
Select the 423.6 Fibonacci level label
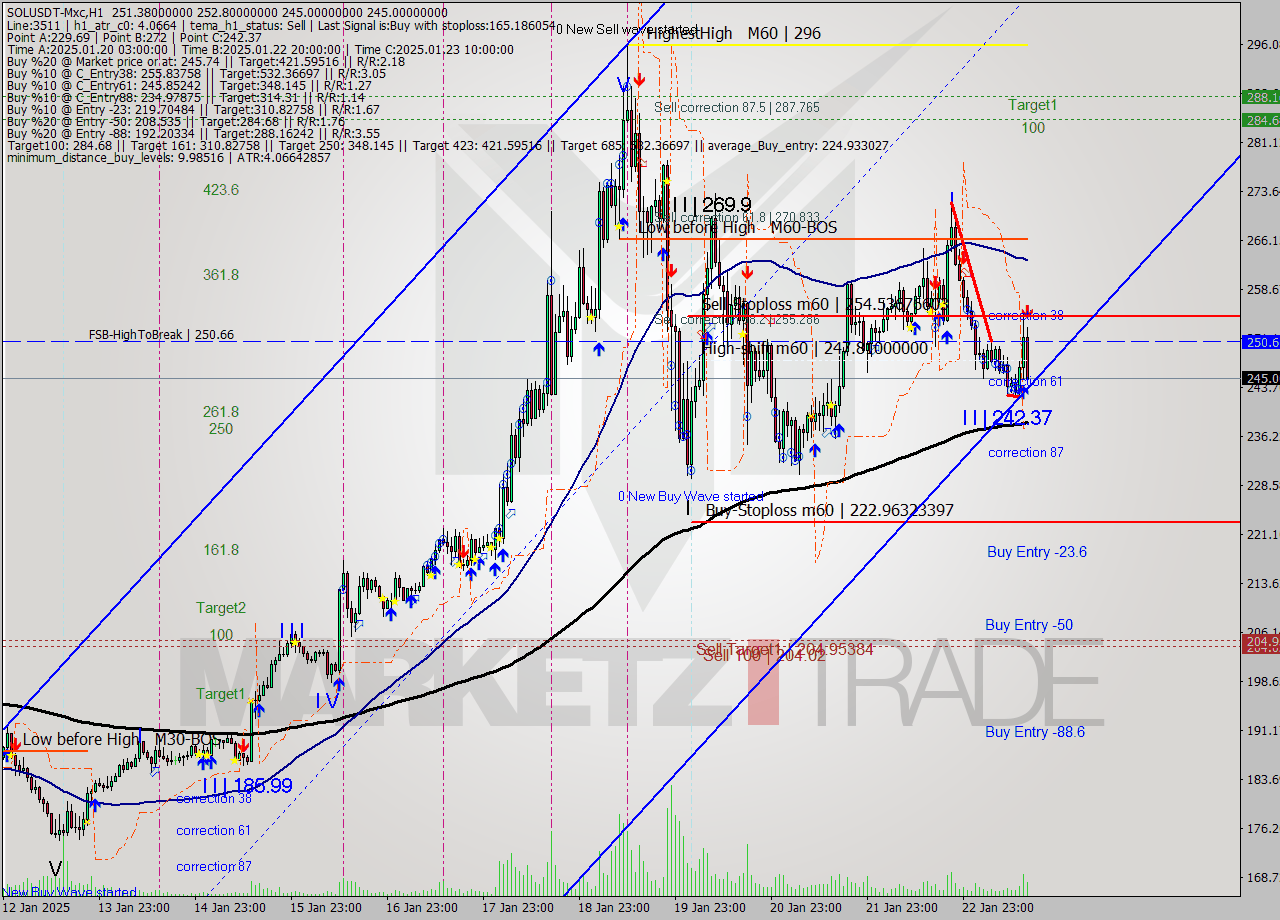(221, 189)
